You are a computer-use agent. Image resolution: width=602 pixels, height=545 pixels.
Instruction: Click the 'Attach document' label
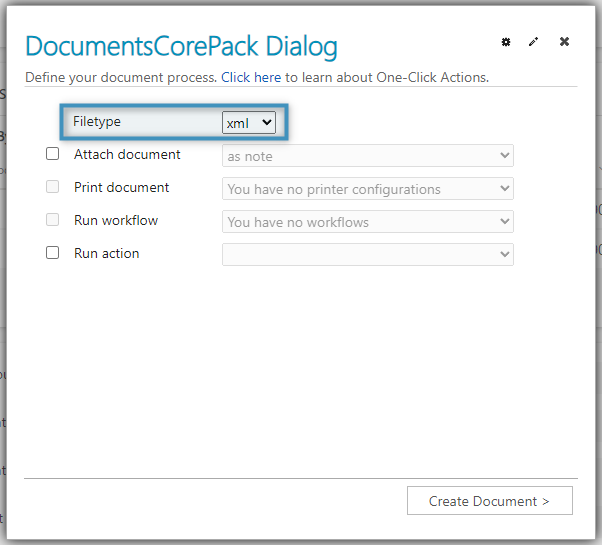point(127,154)
